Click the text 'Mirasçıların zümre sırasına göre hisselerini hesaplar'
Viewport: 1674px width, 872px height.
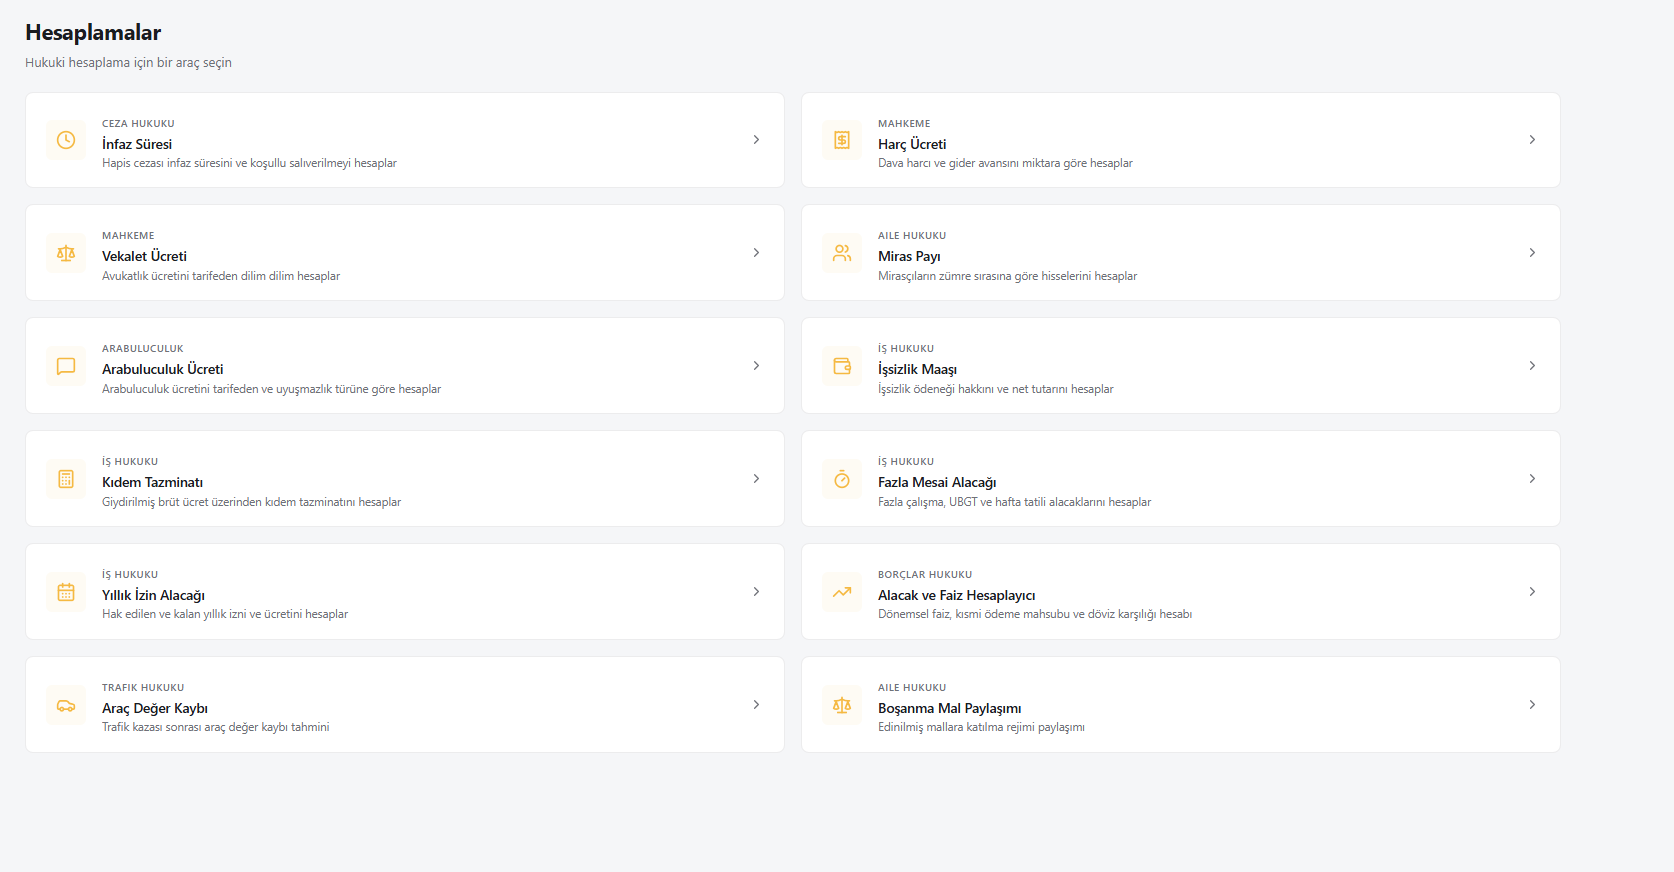tap(1008, 276)
